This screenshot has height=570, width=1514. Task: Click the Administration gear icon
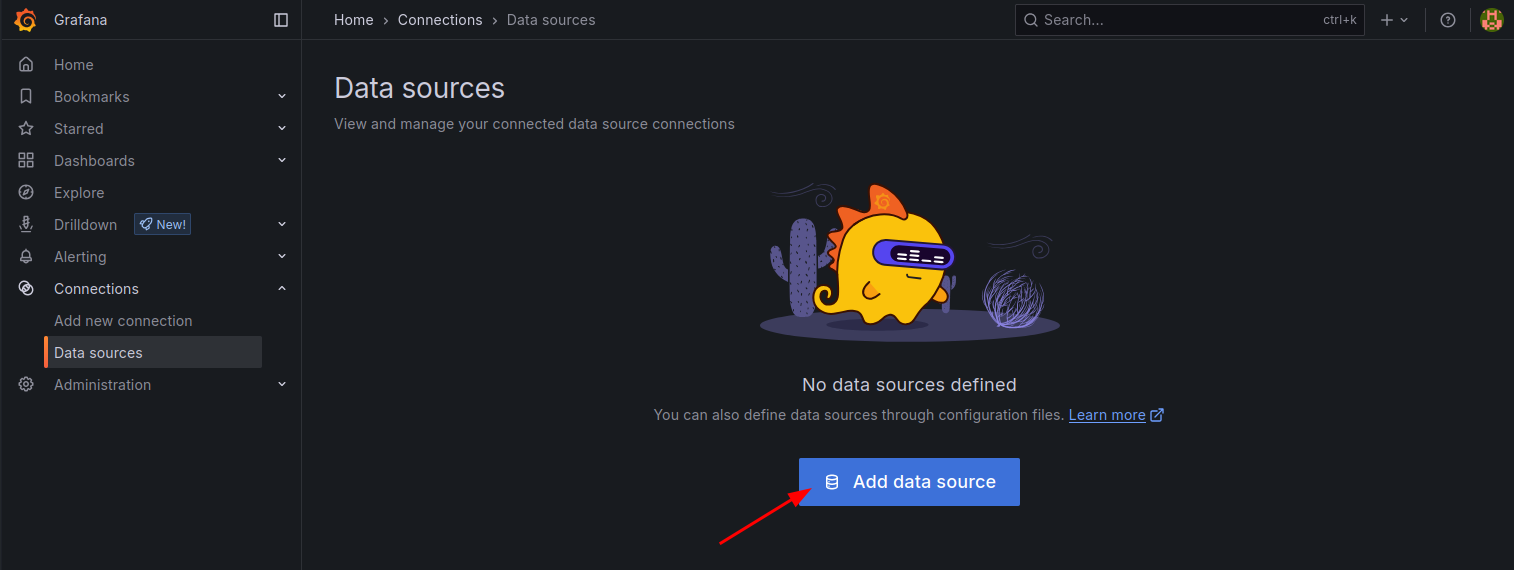click(26, 385)
